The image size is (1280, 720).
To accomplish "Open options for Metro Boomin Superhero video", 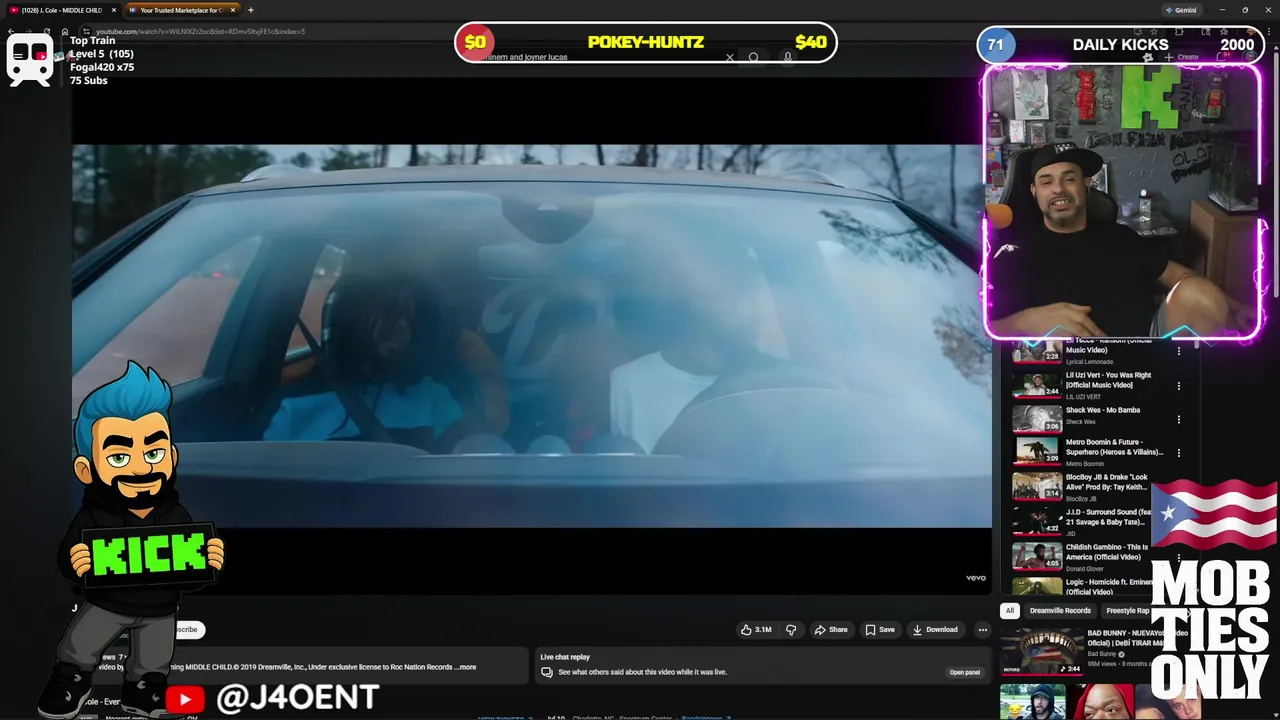I will 1178,452.
